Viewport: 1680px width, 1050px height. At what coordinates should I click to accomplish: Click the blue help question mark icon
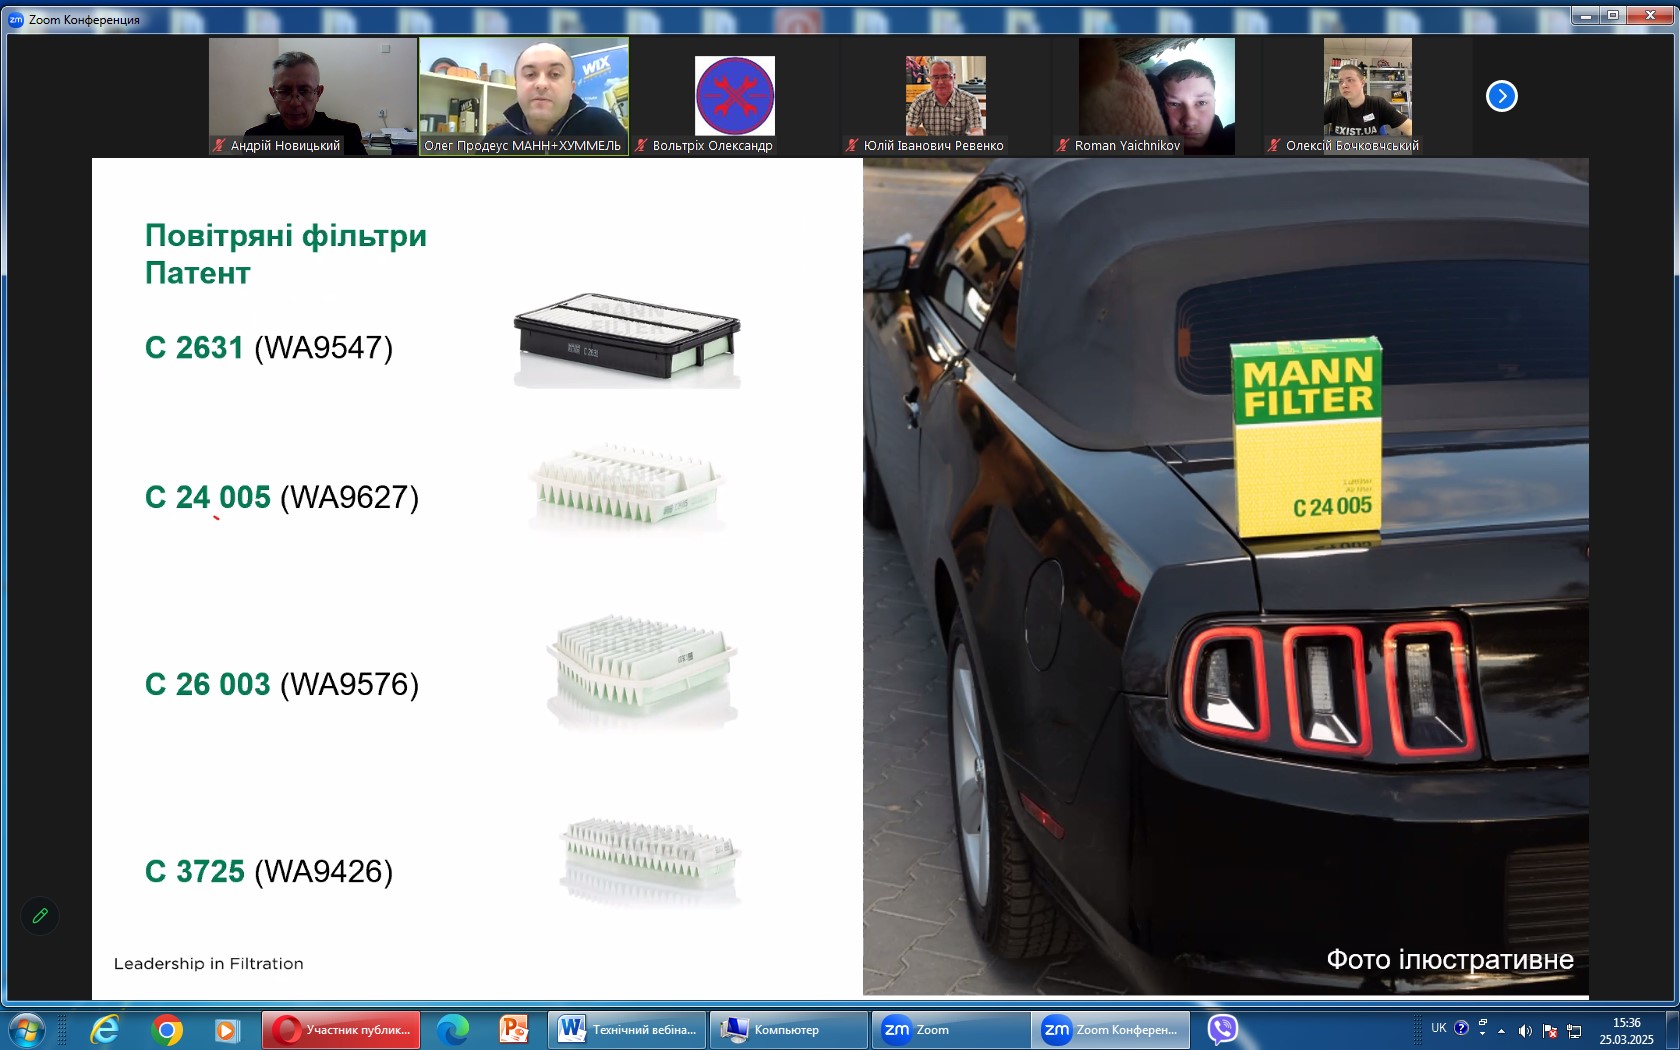(x=1461, y=1028)
